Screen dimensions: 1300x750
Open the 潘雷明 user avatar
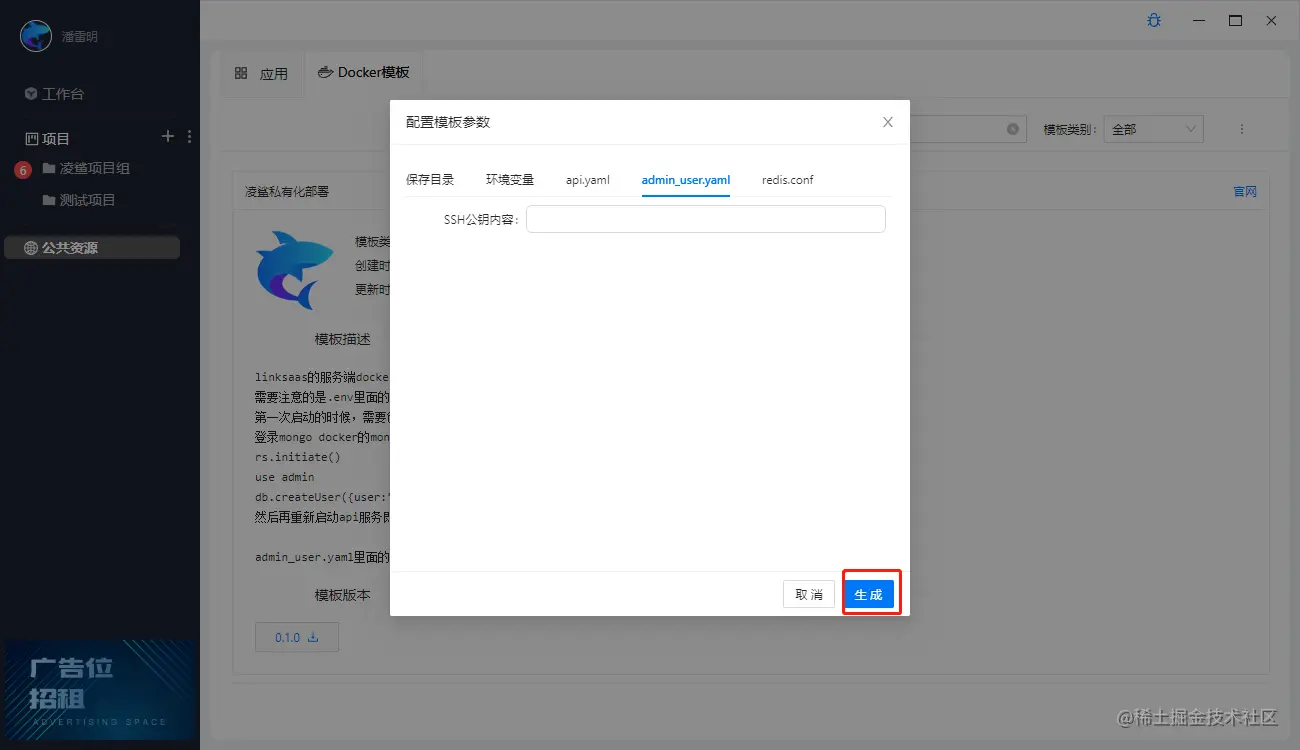(x=35, y=35)
